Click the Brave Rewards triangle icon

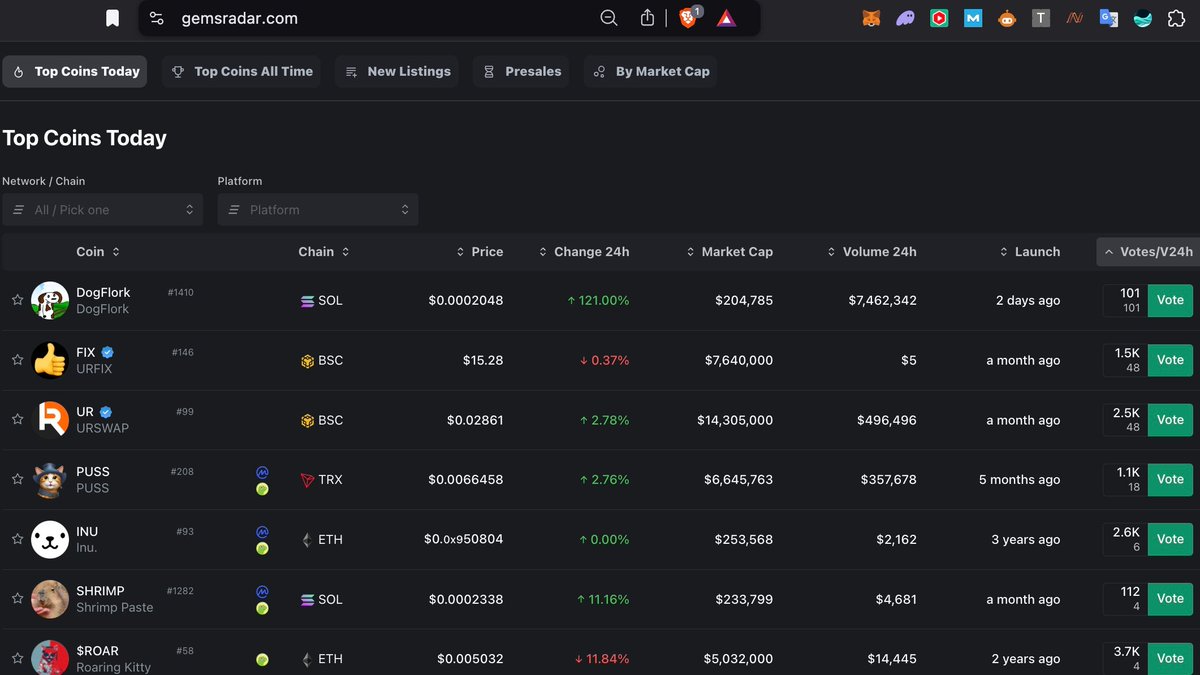pyautogui.click(x=726, y=18)
